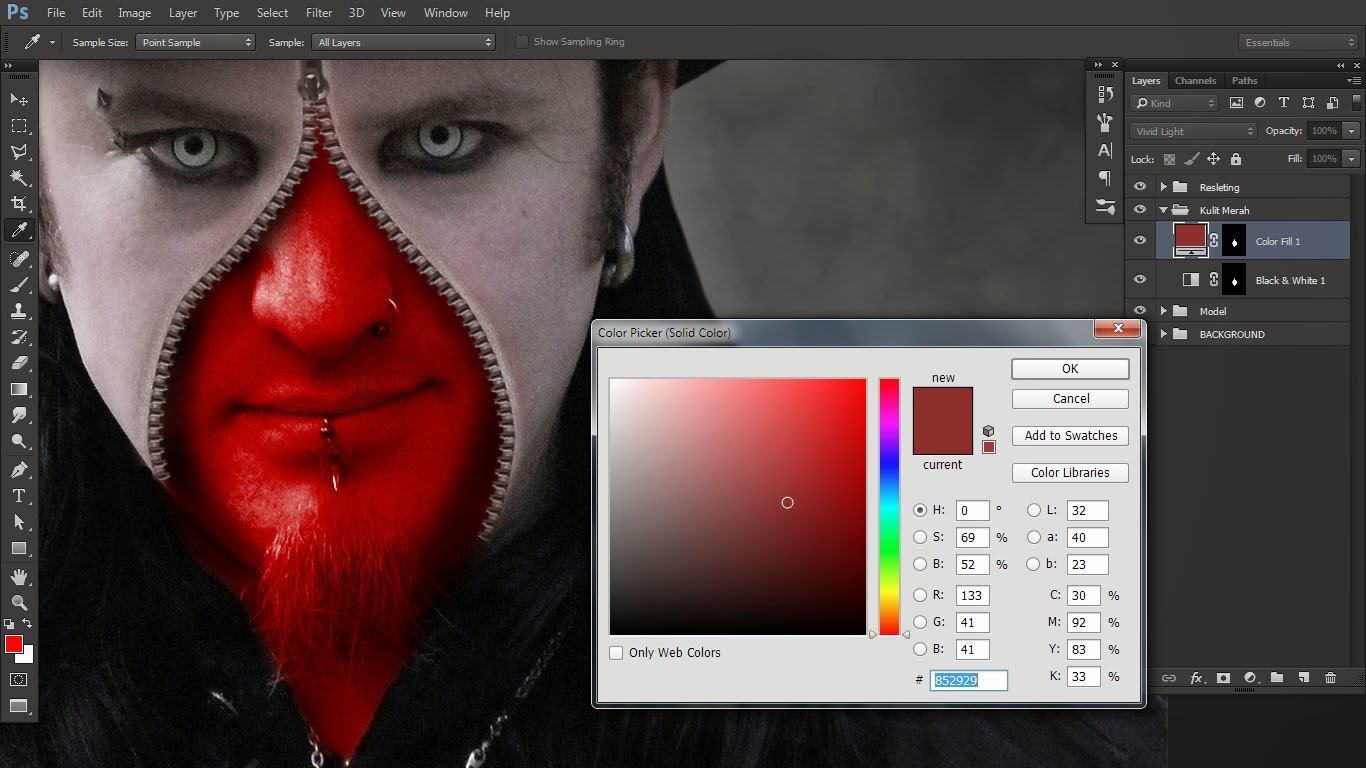This screenshot has width=1366, height=768.
Task: Select the S saturation radio button
Action: [x=920, y=537]
